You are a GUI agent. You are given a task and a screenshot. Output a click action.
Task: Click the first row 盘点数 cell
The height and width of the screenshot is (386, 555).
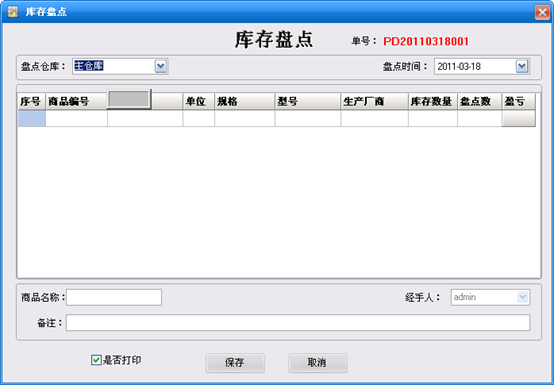[479, 119]
